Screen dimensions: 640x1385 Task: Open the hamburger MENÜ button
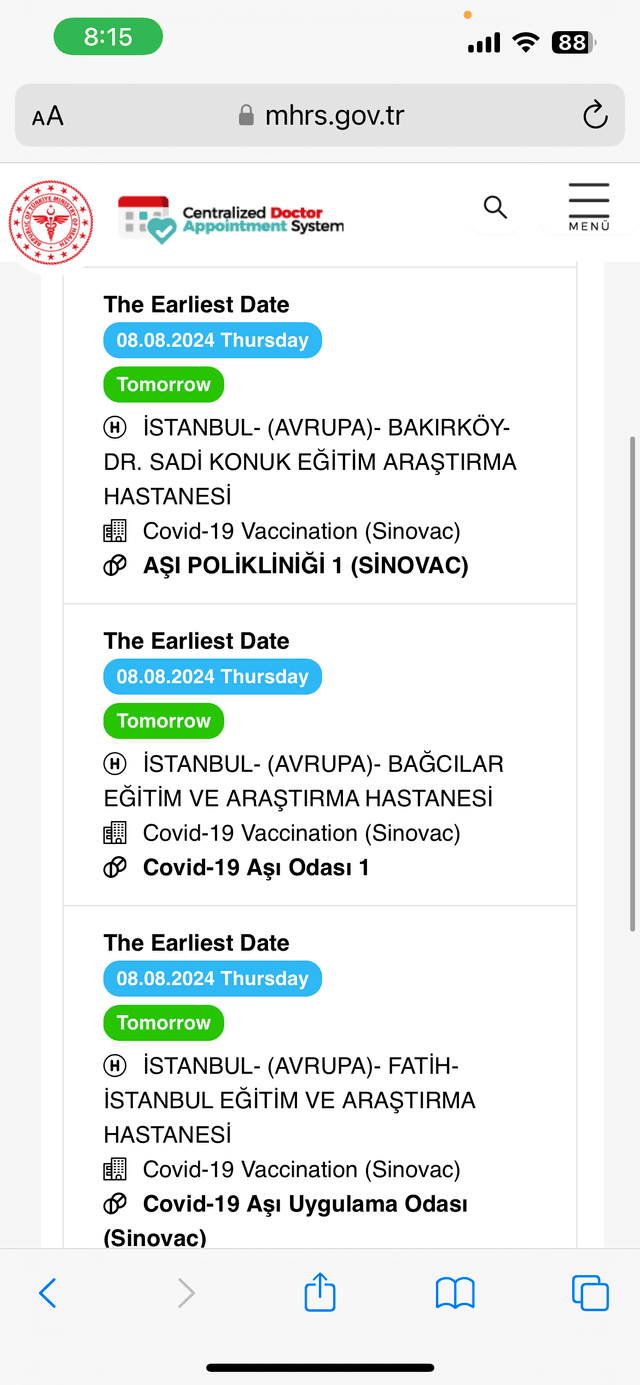(589, 207)
